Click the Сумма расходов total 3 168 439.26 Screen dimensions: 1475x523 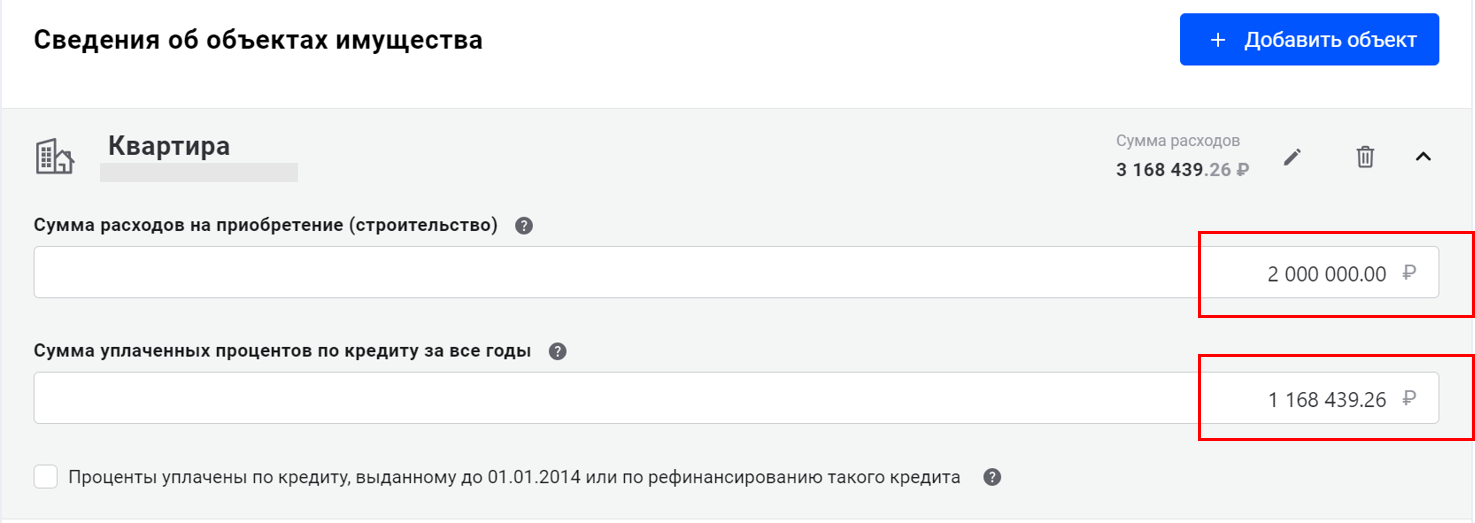click(1182, 170)
